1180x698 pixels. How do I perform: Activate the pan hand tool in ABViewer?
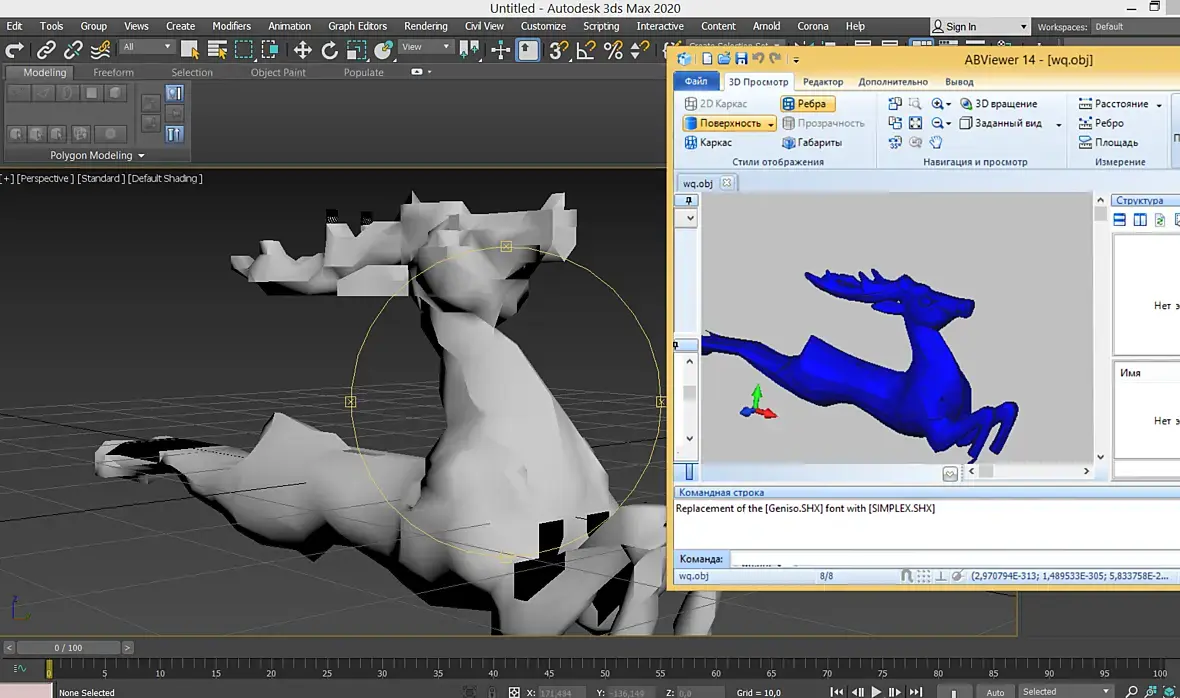click(936, 142)
